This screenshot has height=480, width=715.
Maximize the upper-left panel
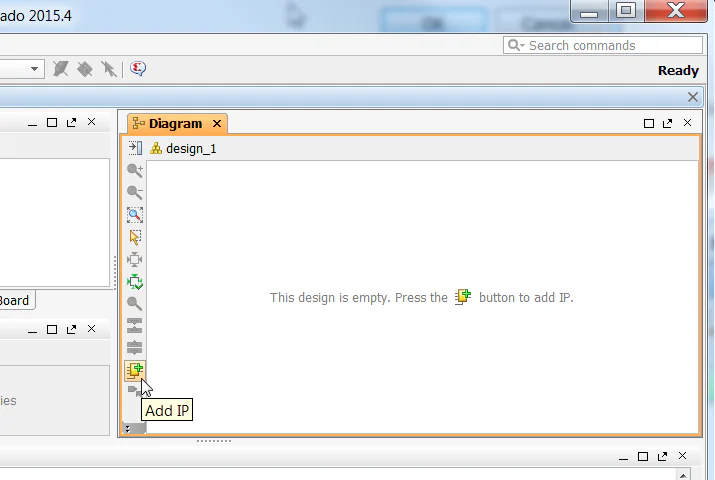52,123
